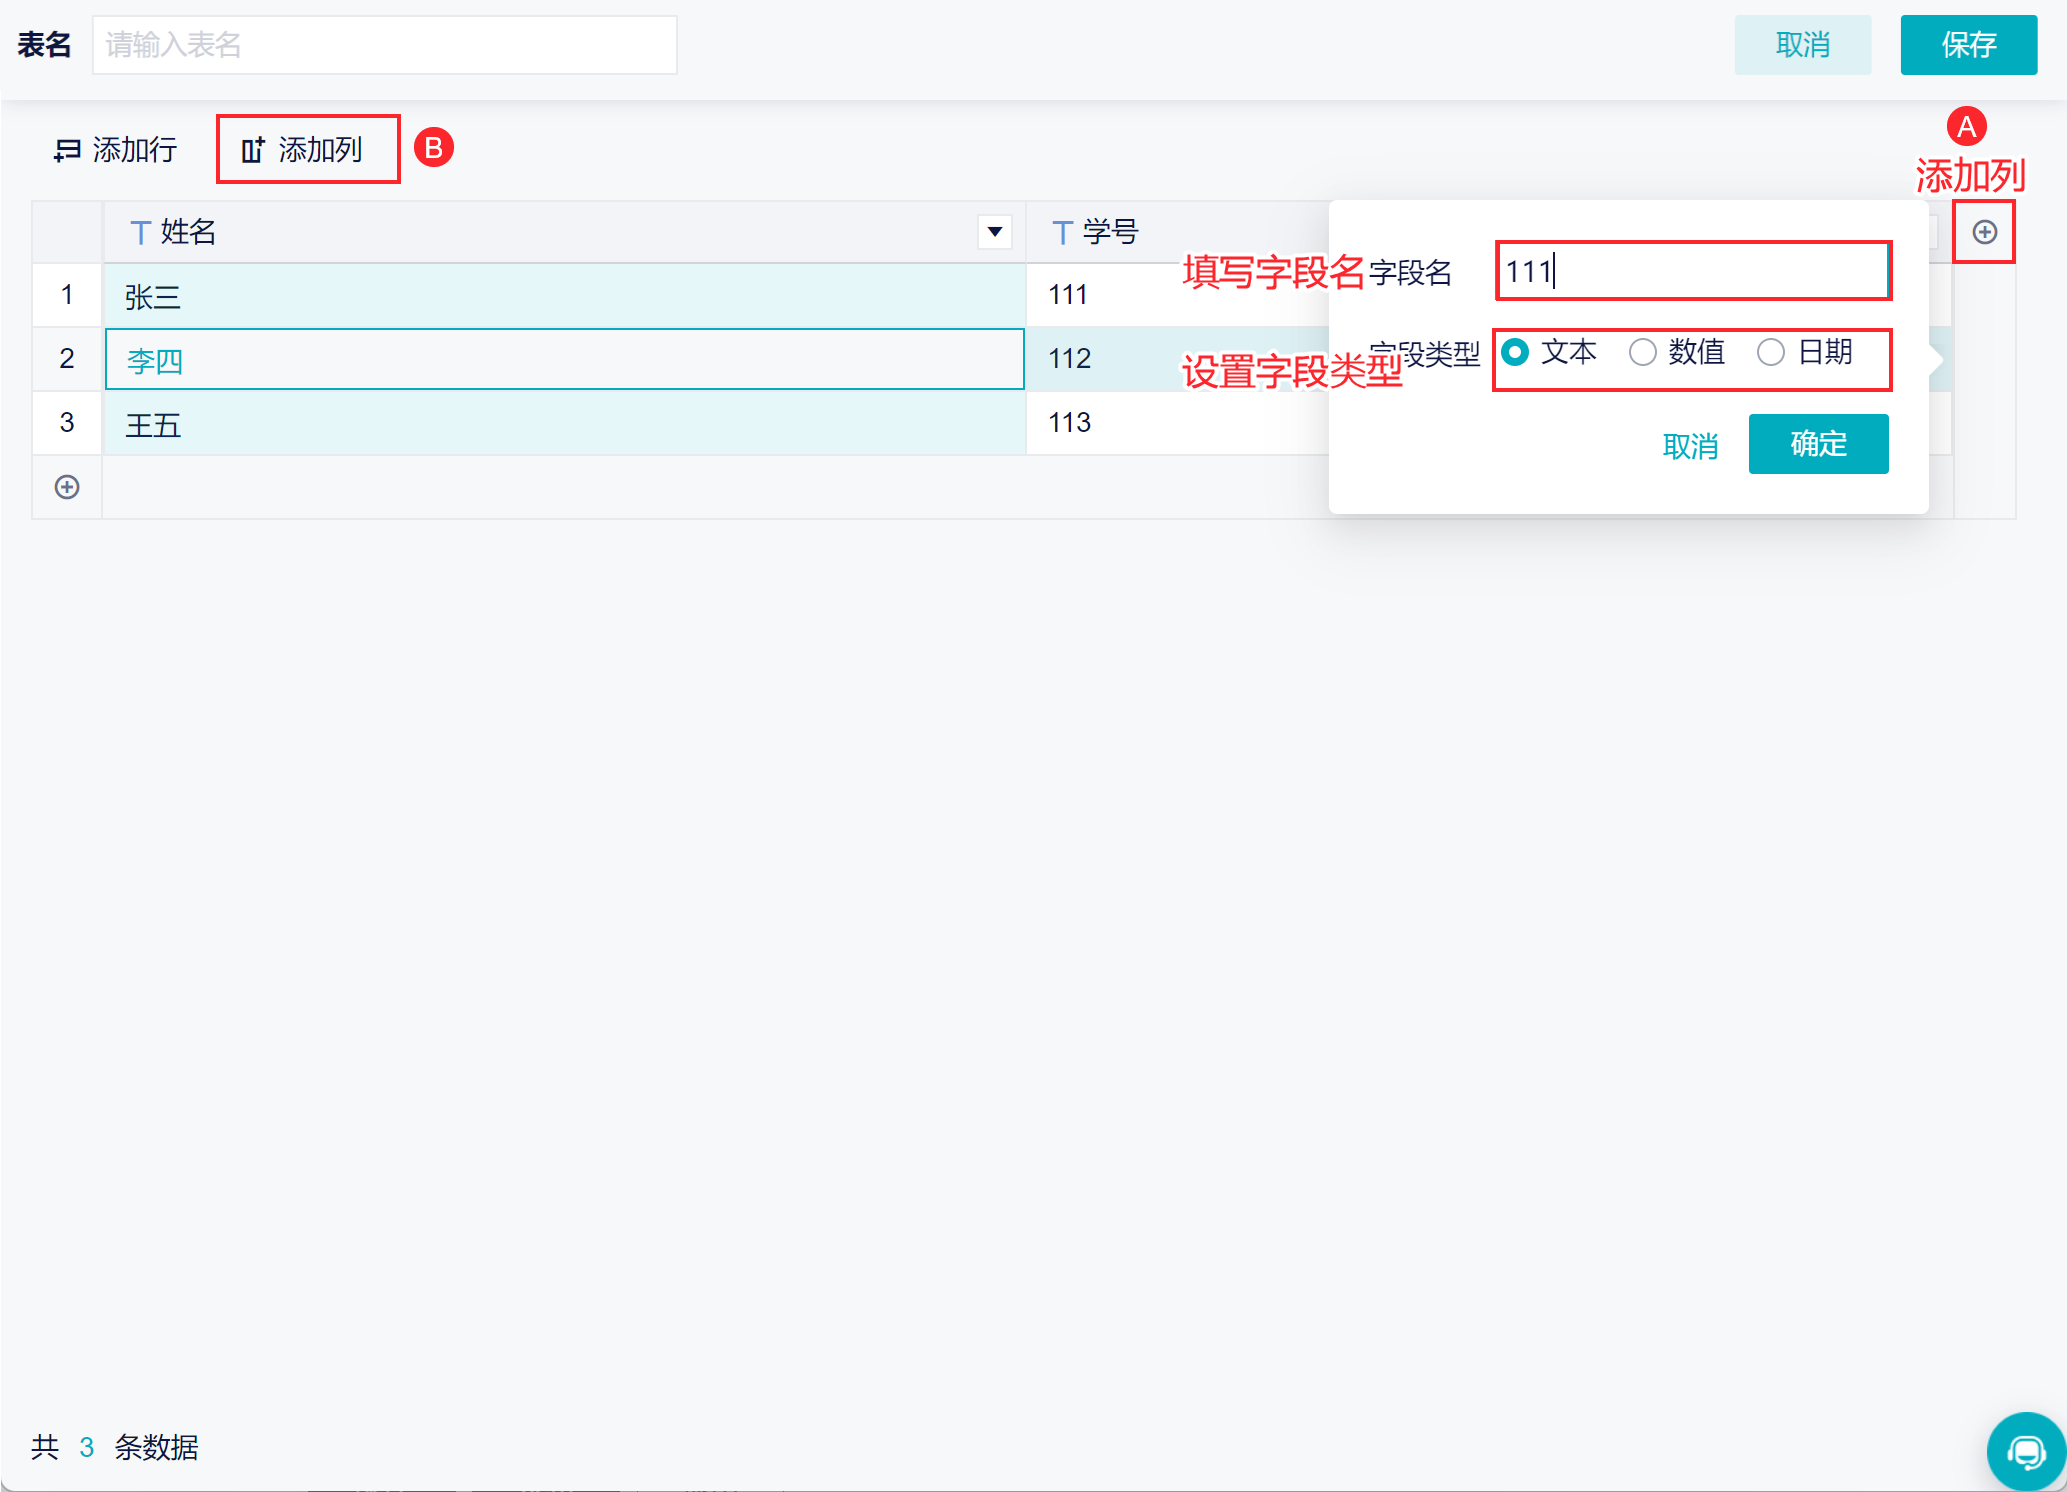
Task: Click the add row toolbar icon
Action: (x=67, y=150)
